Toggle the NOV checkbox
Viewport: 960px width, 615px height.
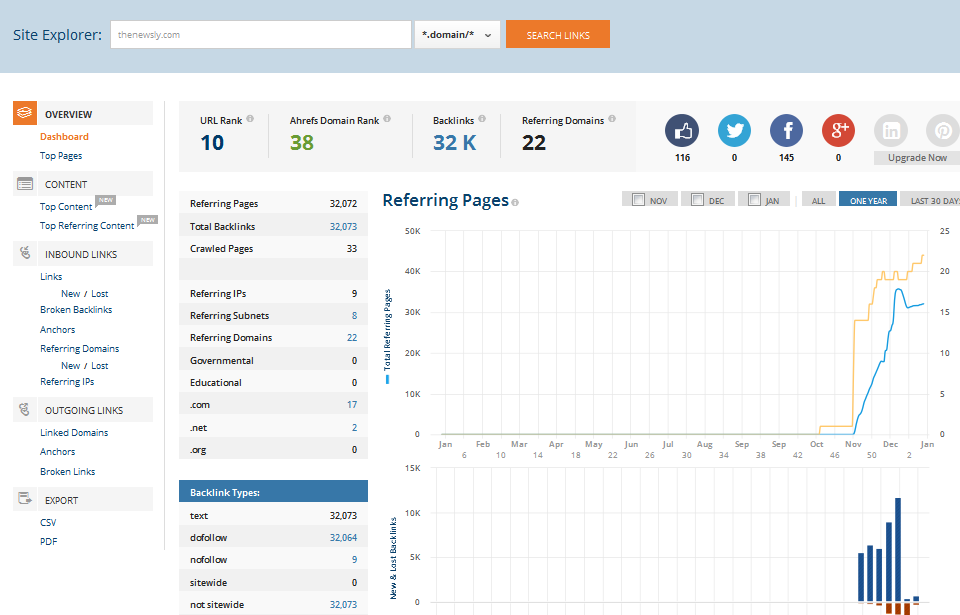[638, 200]
